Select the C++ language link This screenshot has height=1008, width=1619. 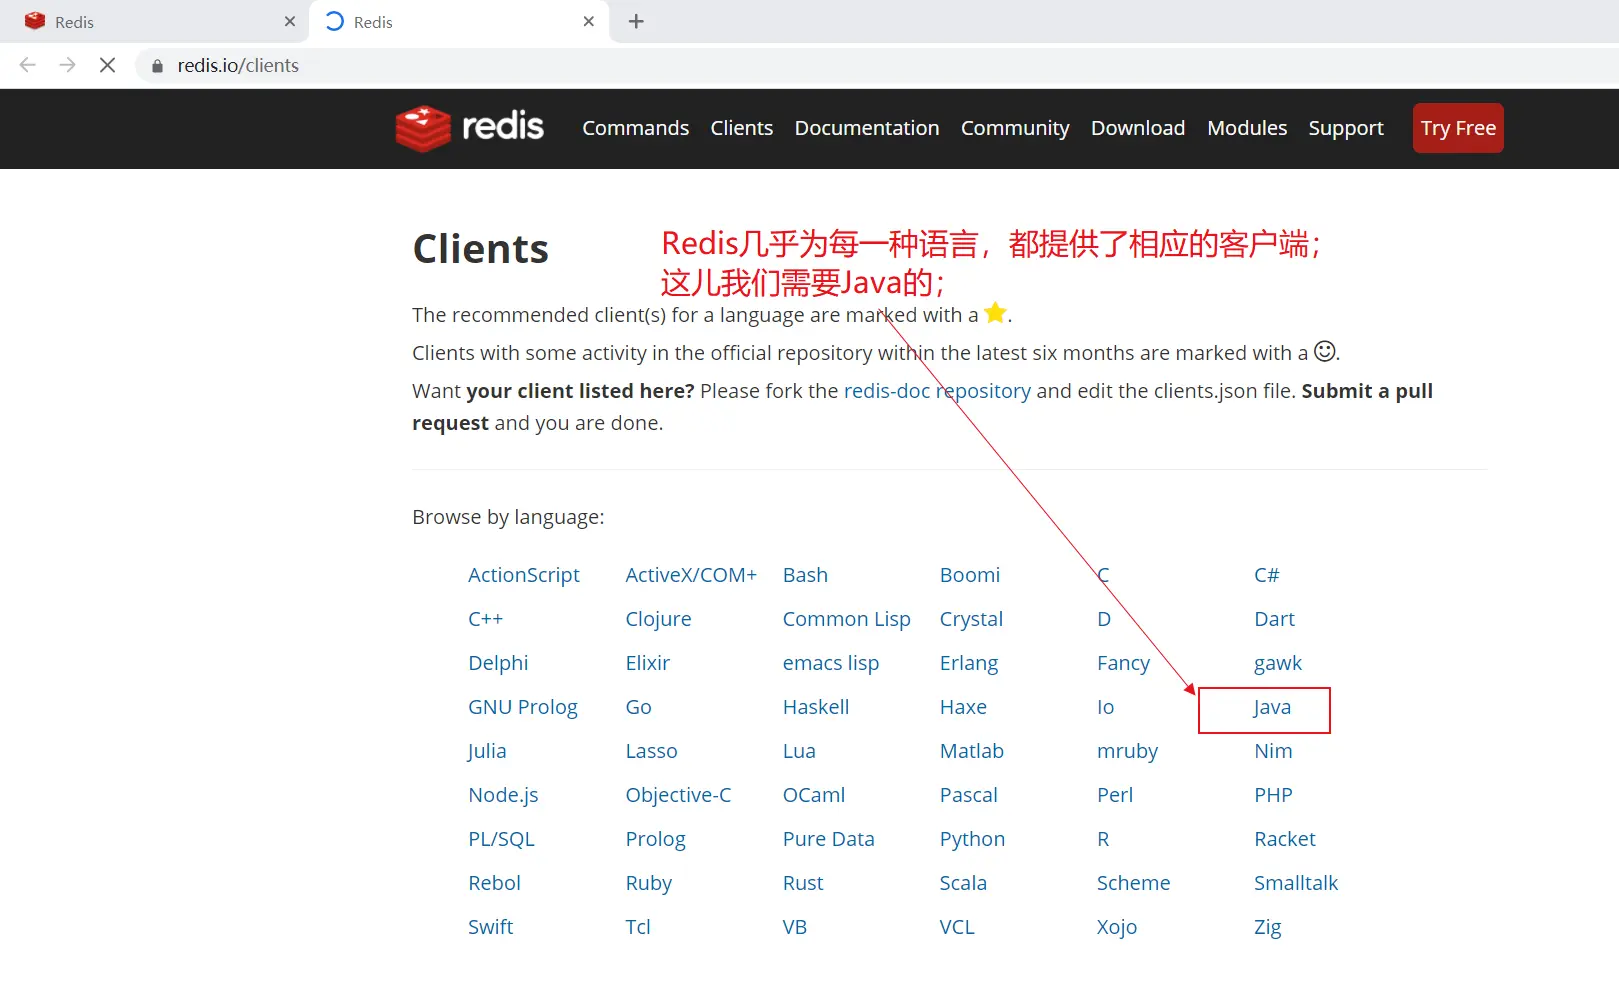pos(486,619)
